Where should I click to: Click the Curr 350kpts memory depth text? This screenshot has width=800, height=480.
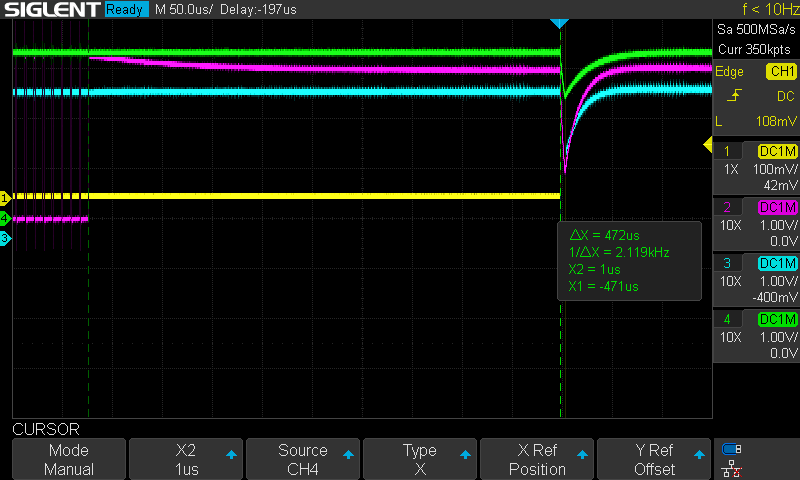pyautogui.click(x=754, y=49)
